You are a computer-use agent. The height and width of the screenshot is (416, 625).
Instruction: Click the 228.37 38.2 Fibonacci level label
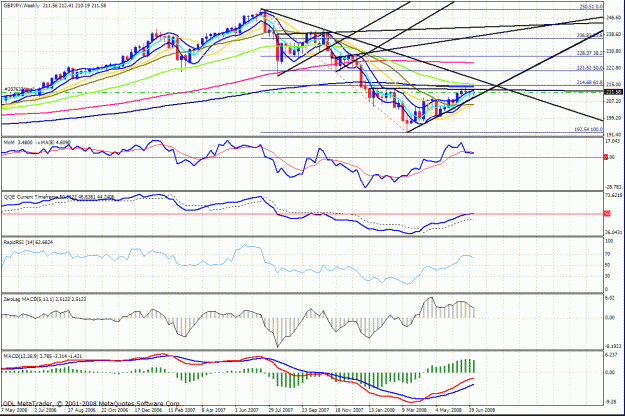tap(590, 53)
